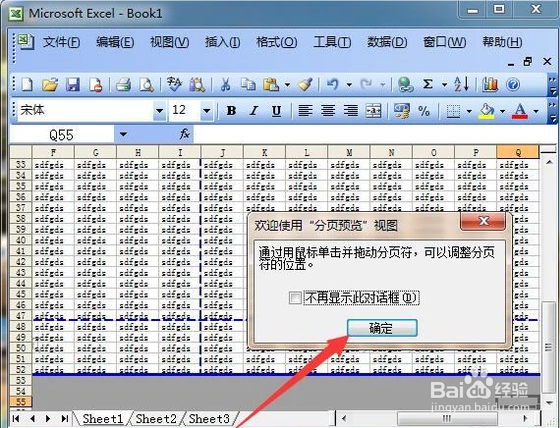This screenshot has width=560, height=428.
Task: Align text right
Action: pyautogui.click(x=351, y=111)
